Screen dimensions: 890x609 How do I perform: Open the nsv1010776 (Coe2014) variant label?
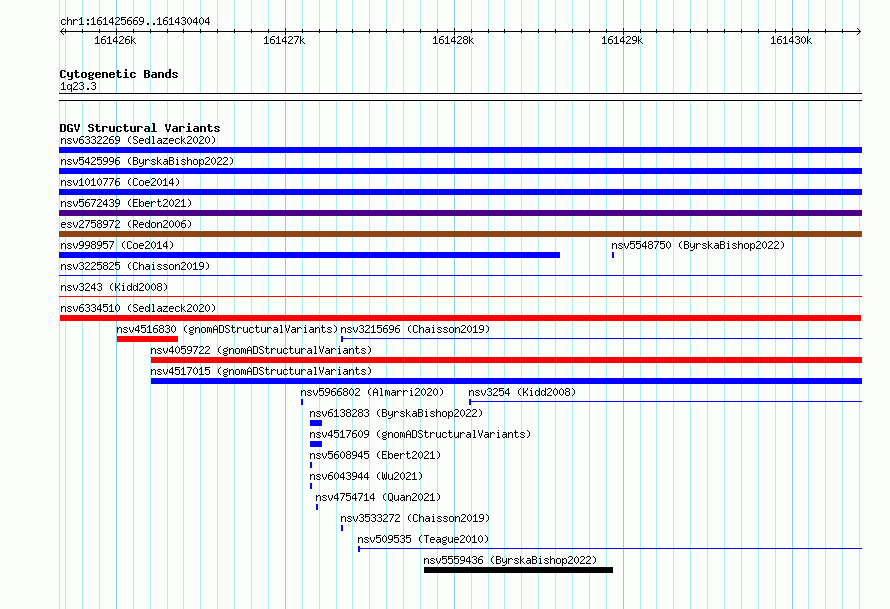click(x=120, y=182)
